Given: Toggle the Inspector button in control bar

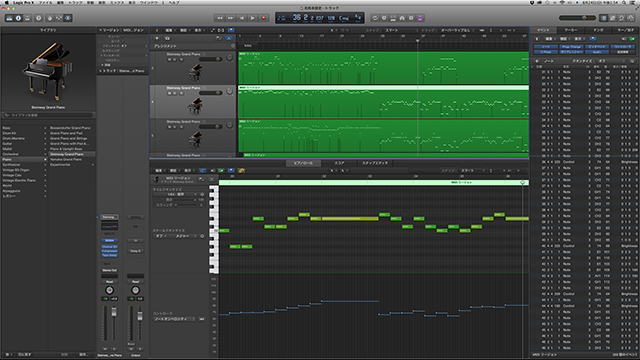Looking at the screenshot, I should (18, 18).
